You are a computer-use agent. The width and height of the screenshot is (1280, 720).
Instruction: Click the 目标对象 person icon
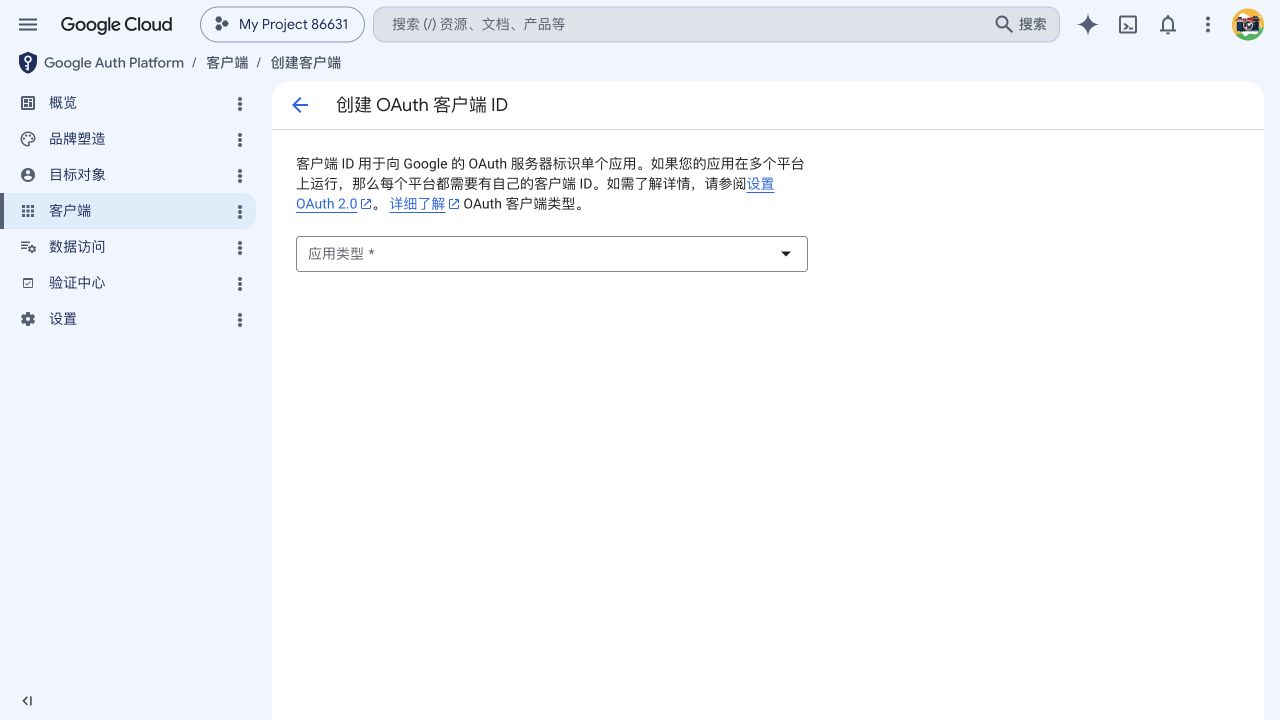tap(28, 175)
